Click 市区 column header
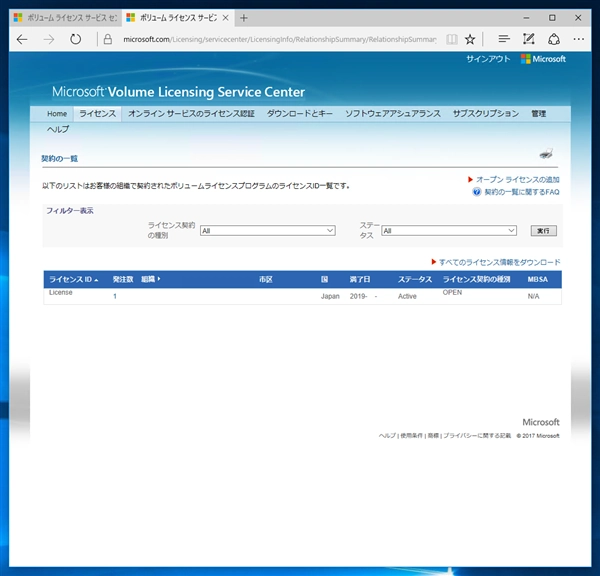The width and height of the screenshot is (600, 576). click(x=266, y=279)
